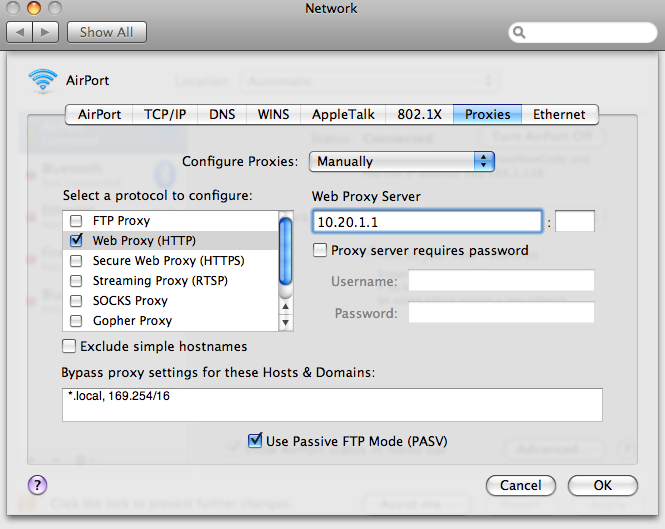Screen dimensions: 665x529
Task: Enable Exclude simple hostnames option
Action: [69, 346]
